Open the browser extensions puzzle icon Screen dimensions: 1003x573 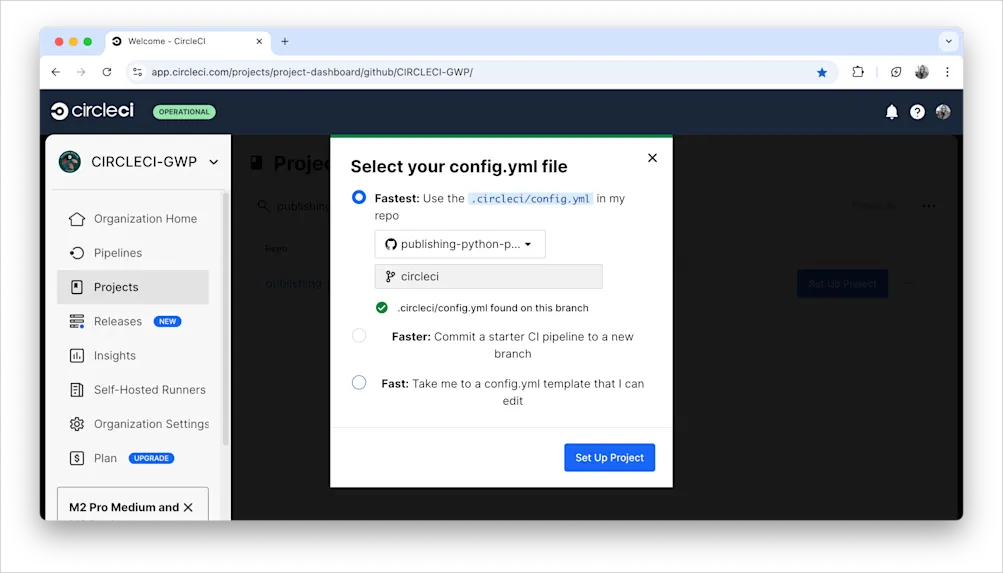tap(858, 72)
